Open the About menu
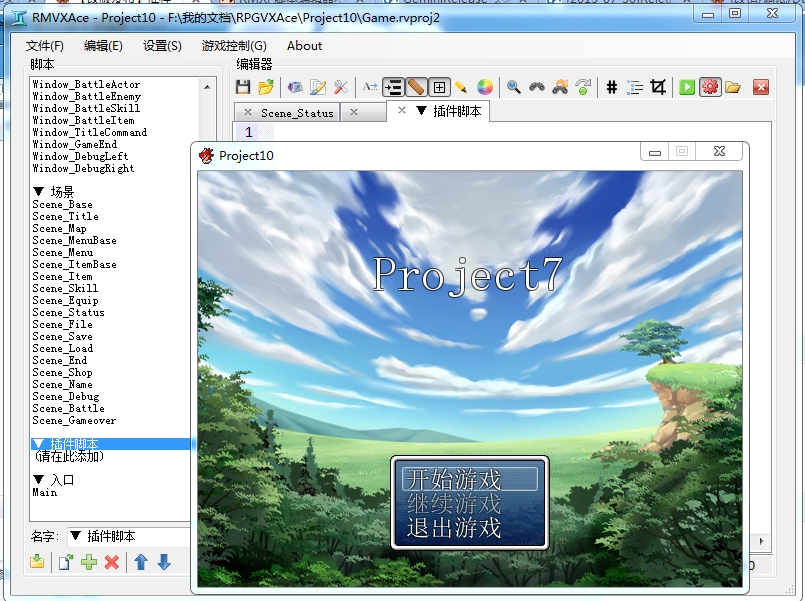The image size is (805, 601). [304, 46]
